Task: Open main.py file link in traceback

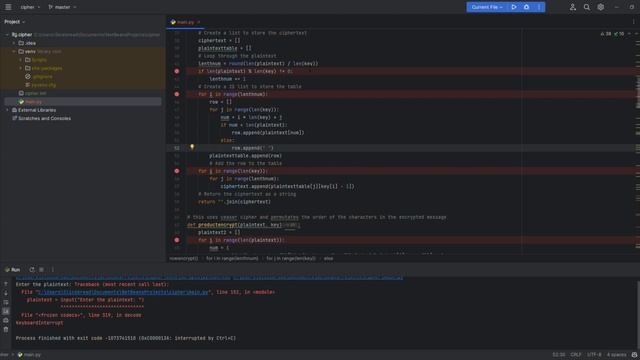Action: [123, 292]
